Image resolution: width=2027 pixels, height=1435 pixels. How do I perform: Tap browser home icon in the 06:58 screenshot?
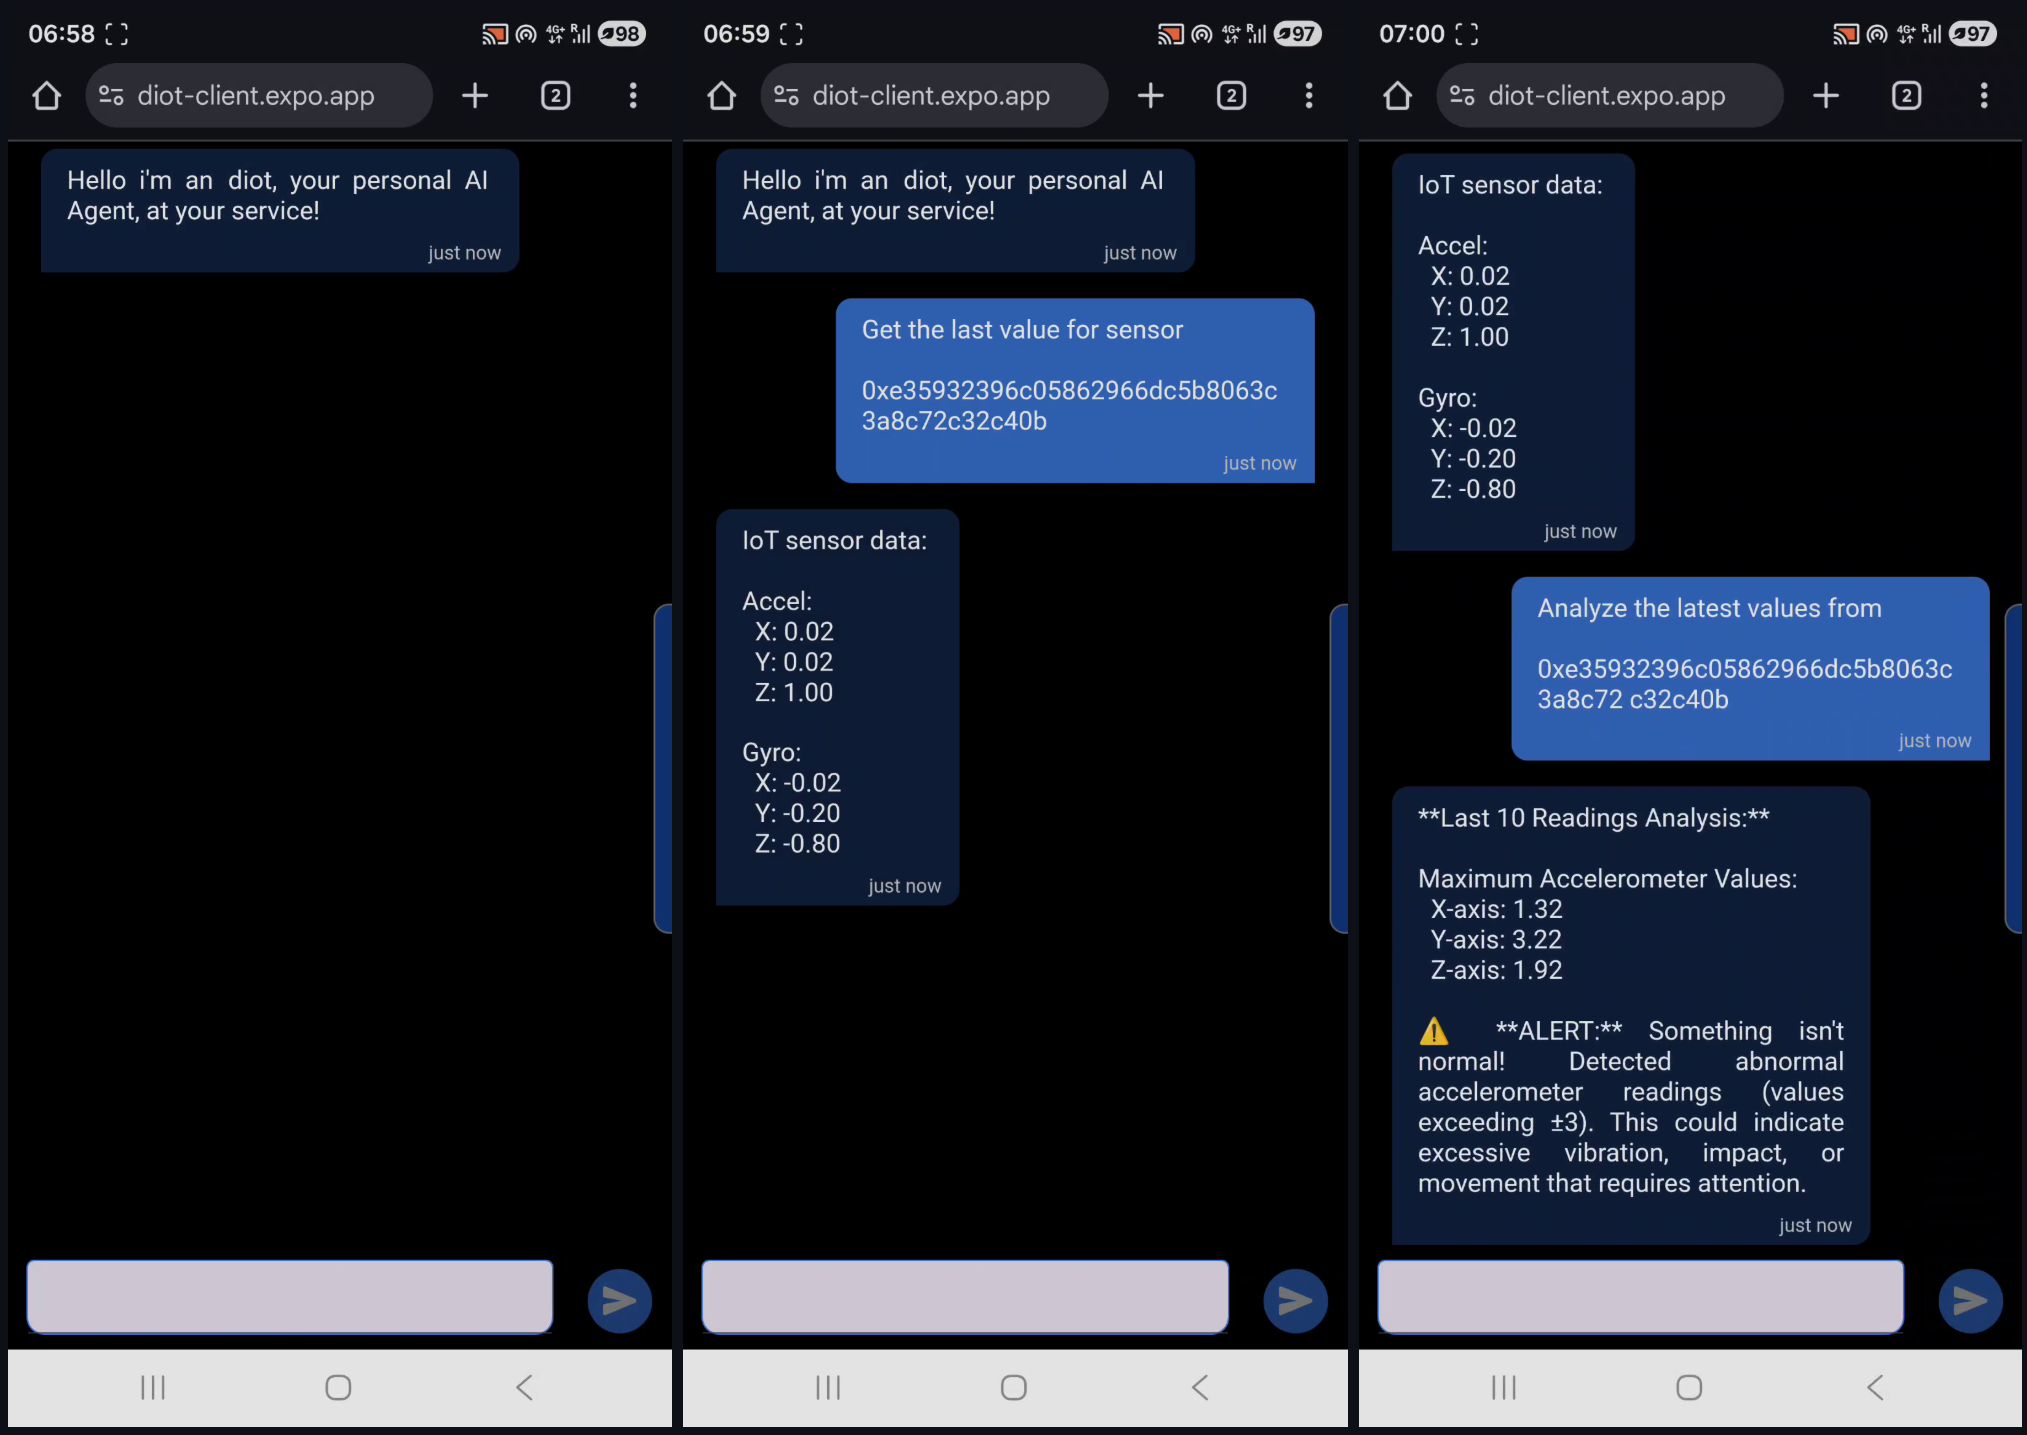click(47, 96)
